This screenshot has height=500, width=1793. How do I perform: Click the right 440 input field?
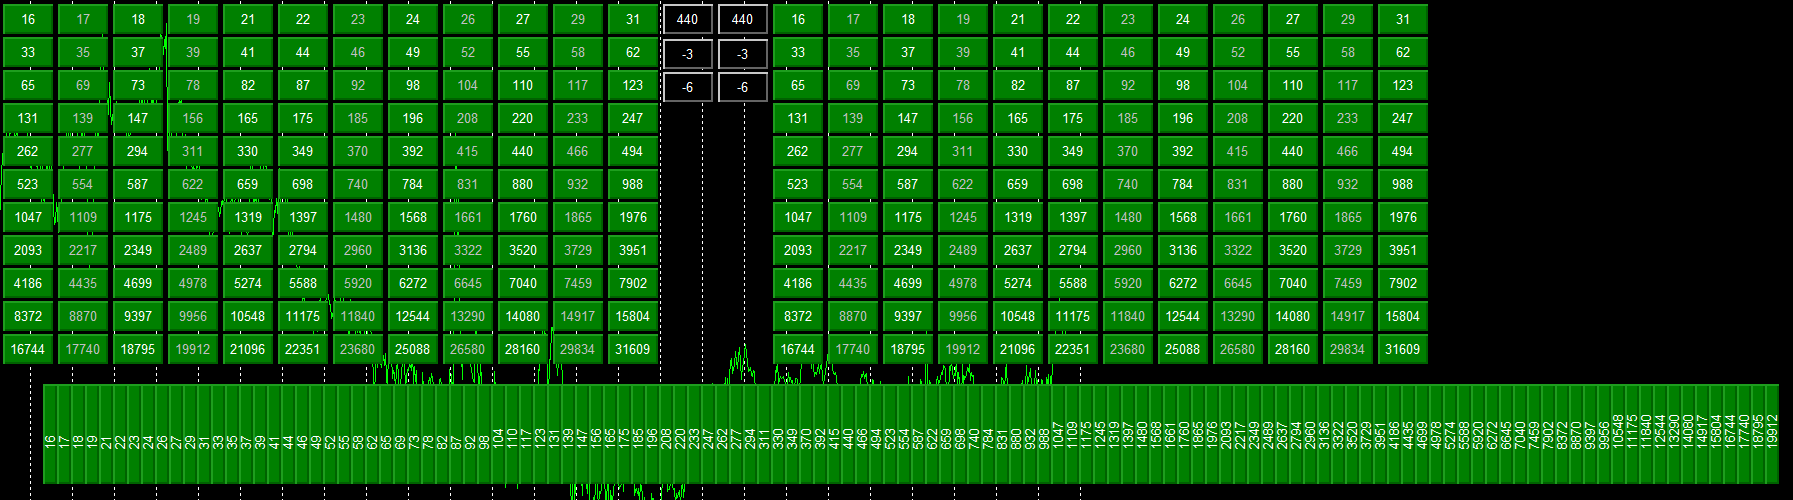[x=743, y=19]
